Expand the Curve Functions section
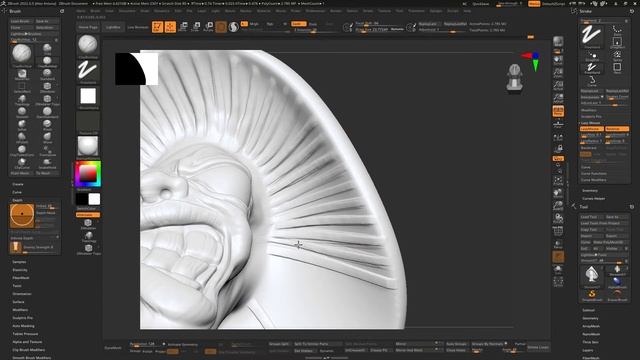Viewport: 640px width, 360px height. point(593,173)
